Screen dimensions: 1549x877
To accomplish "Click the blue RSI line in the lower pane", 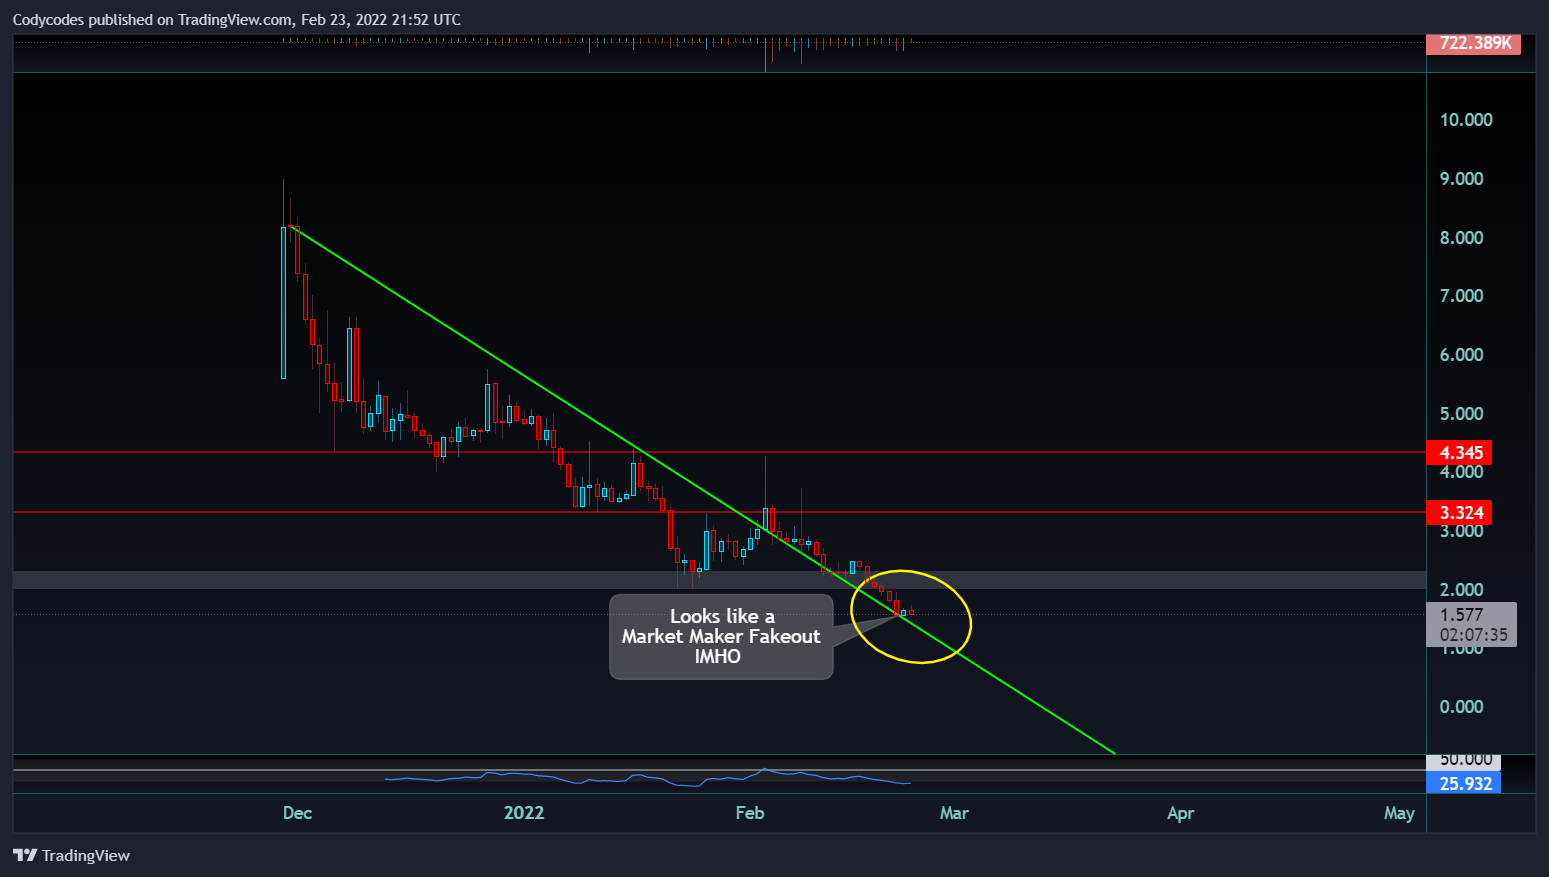I will pos(647,777).
